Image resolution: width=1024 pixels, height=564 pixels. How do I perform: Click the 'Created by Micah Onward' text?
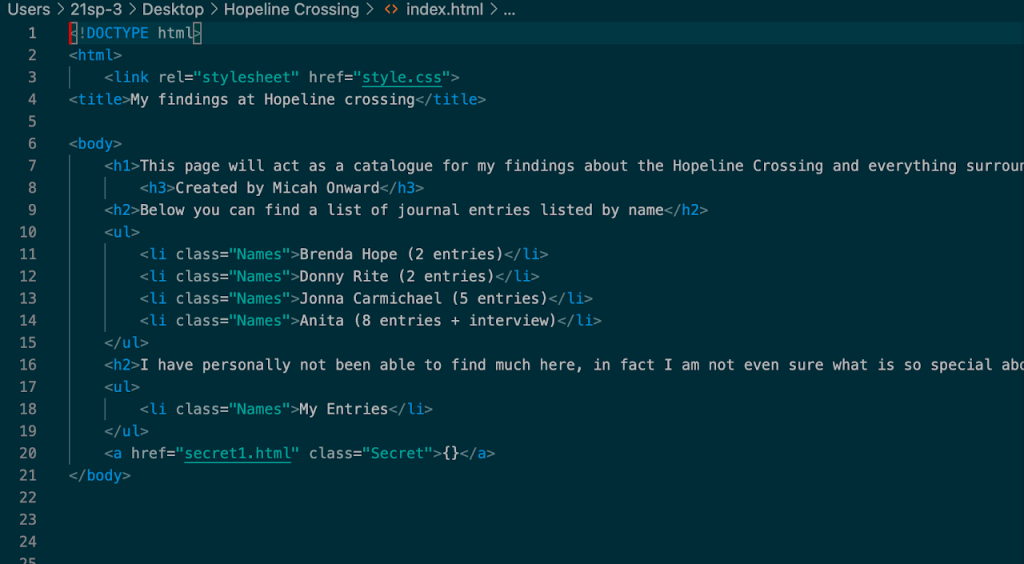(x=277, y=187)
